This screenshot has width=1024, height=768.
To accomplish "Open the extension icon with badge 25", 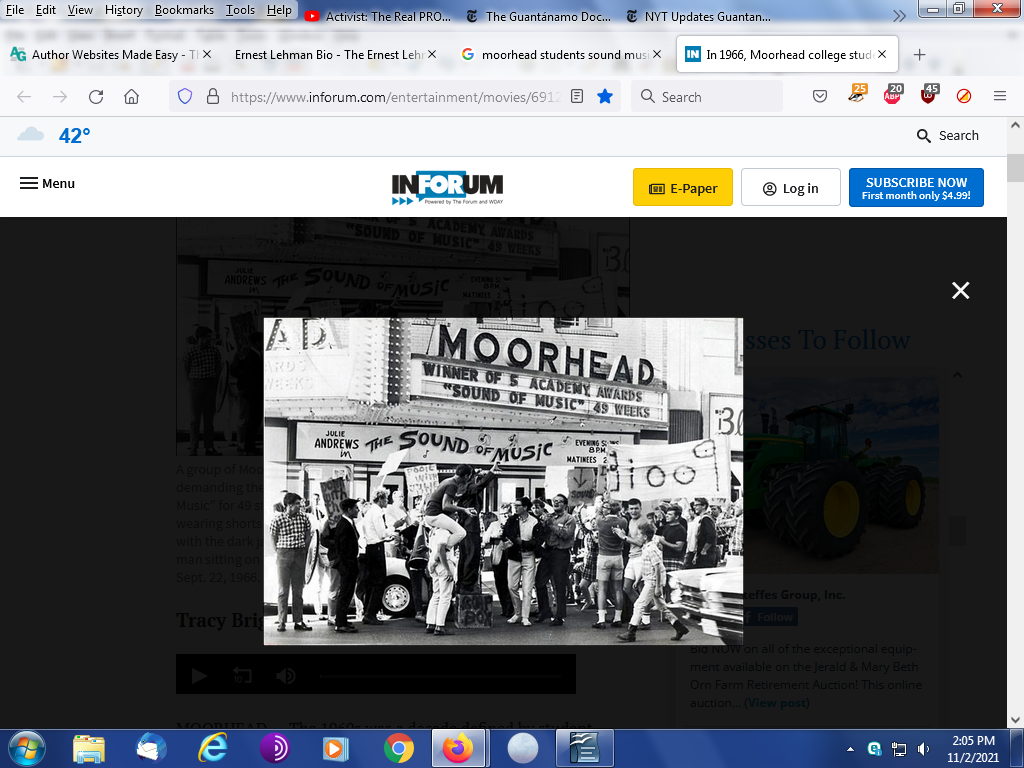I will tap(857, 95).
